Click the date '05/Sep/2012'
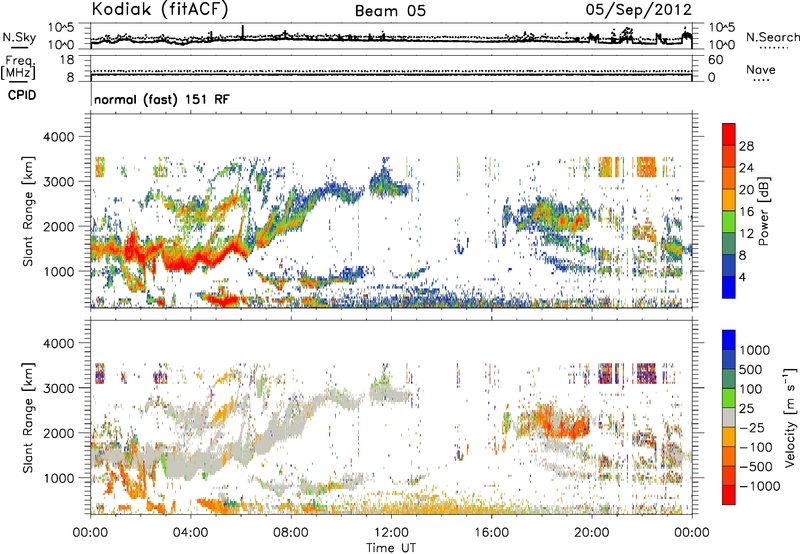The height and width of the screenshot is (554, 800). pos(639,10)
